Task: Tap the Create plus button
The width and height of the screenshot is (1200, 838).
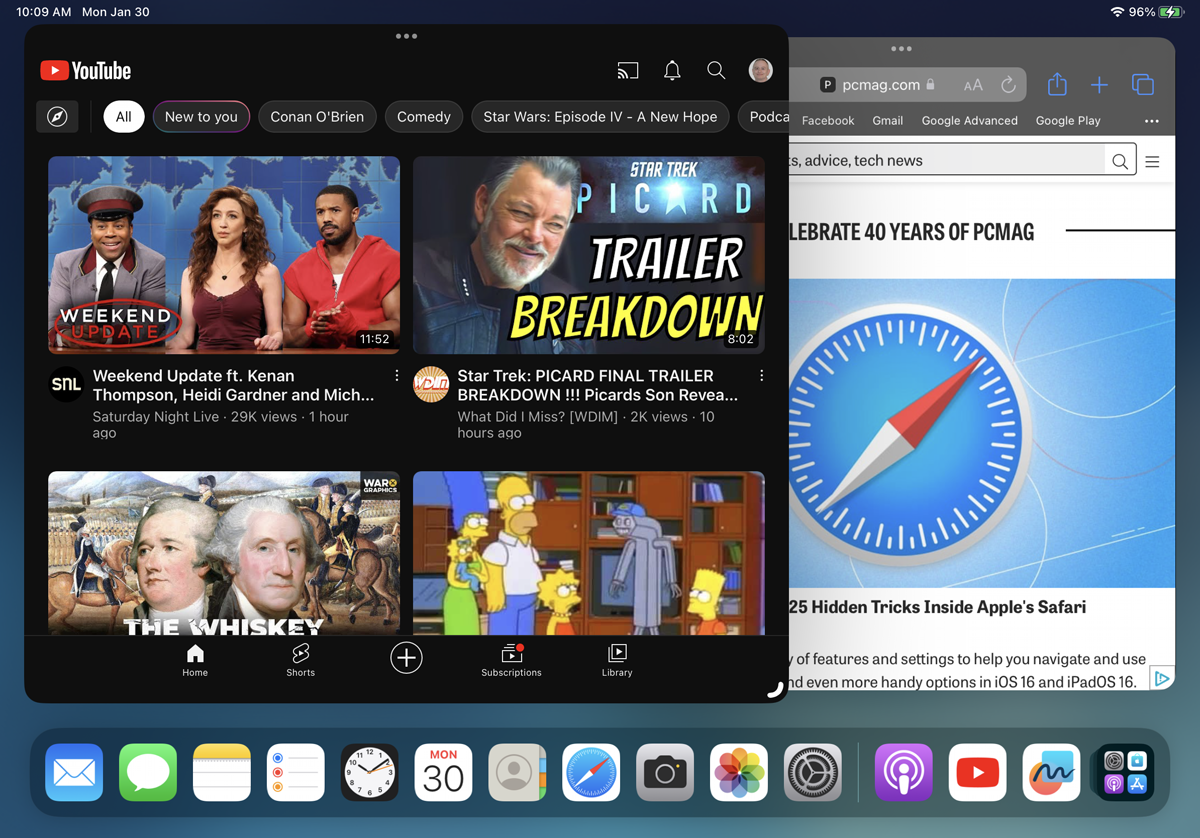Action: coord(406,658)
